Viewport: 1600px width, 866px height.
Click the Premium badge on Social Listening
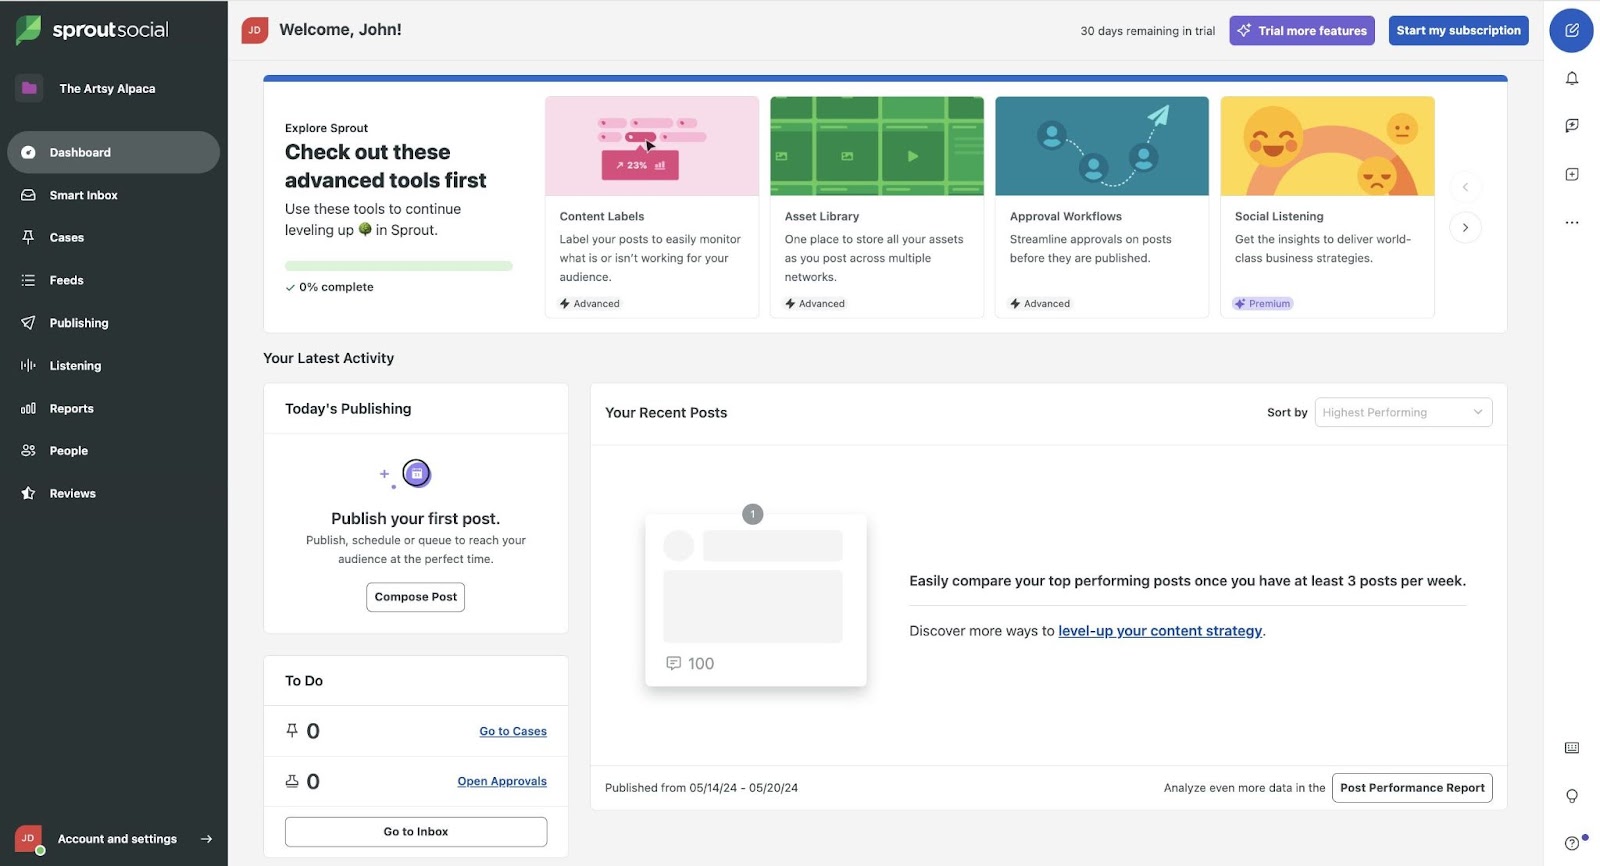click(x=1263, y=304)
